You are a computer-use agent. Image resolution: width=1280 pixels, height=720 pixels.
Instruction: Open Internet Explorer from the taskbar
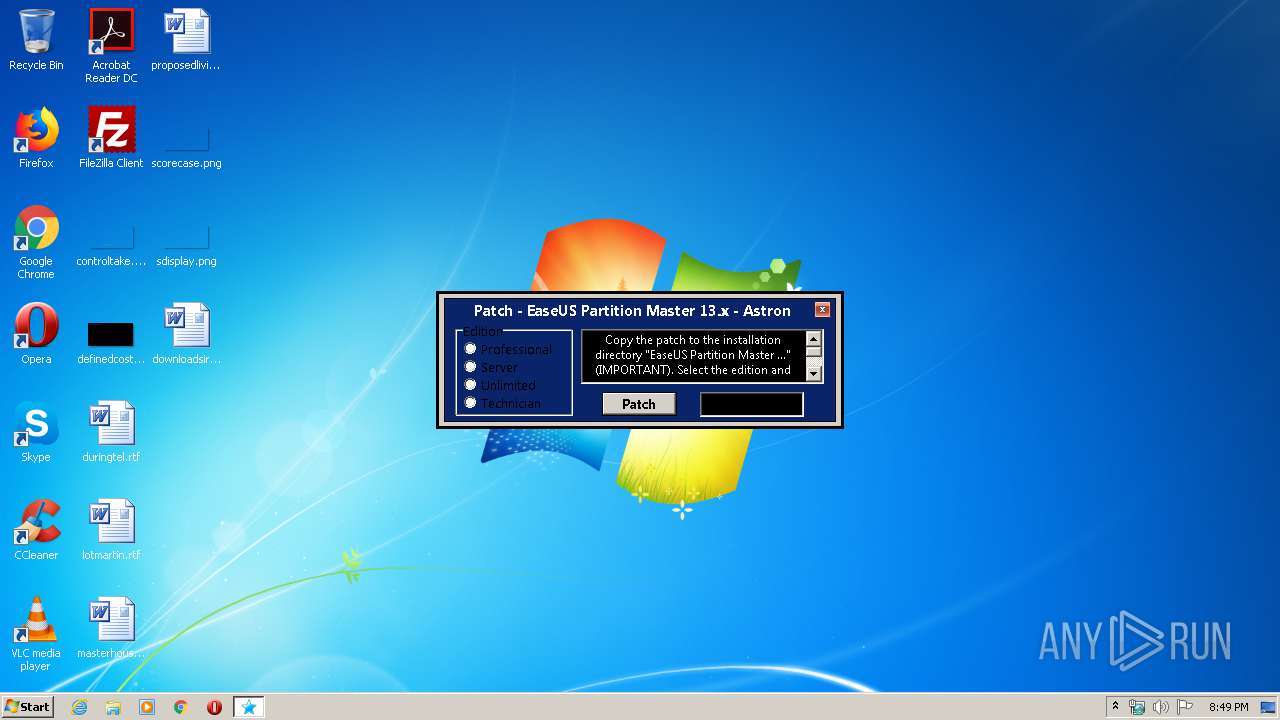[x=79, y=707]
